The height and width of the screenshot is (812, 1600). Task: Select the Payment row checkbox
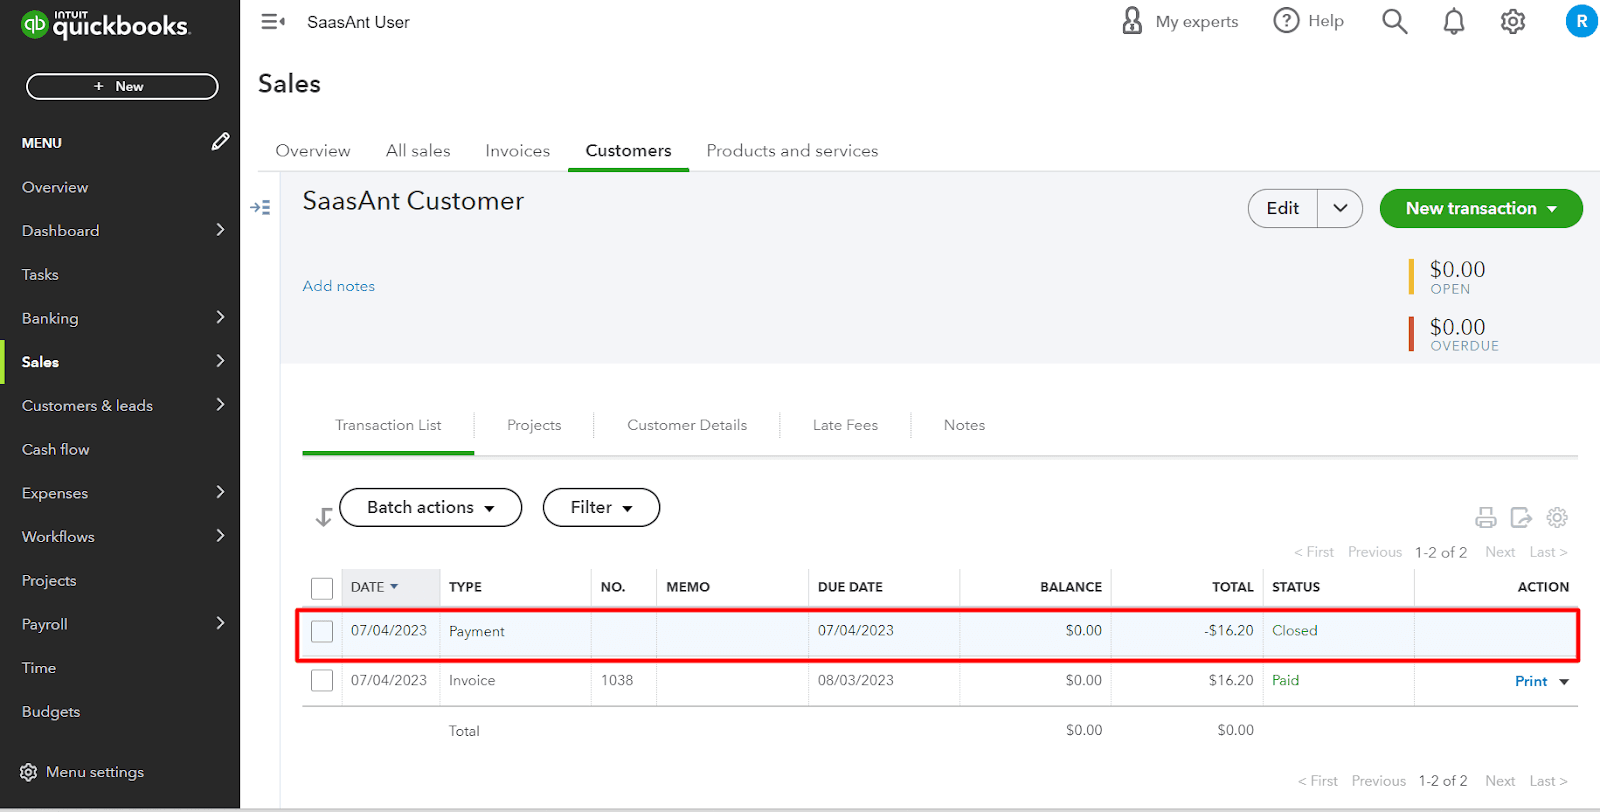tap(322, 631)
